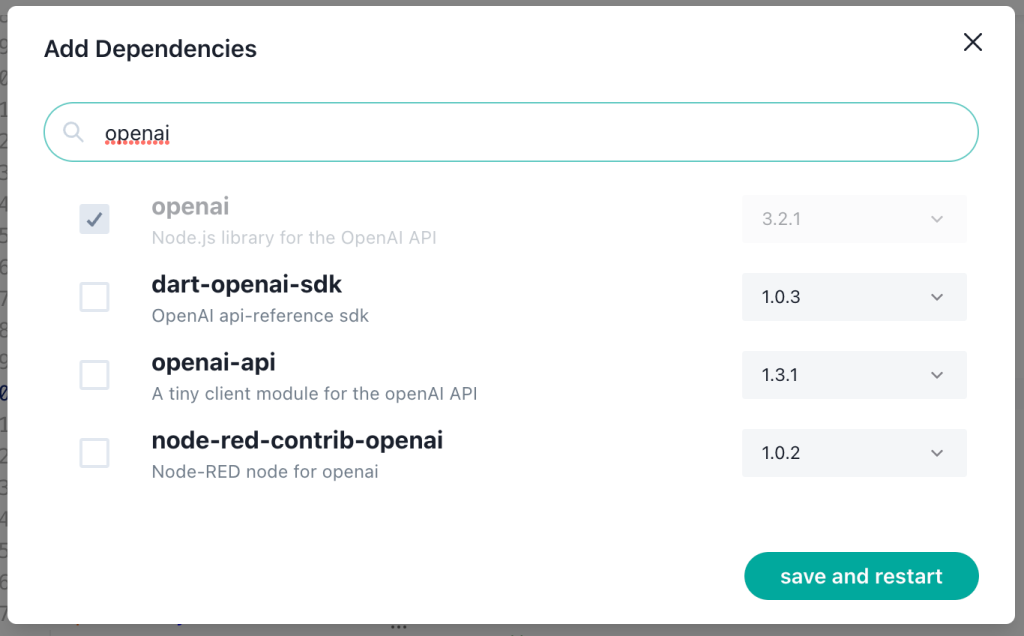Open the openai 3.2.1 version dropdown
The image size is (1024, 636).
pos(854,219)
